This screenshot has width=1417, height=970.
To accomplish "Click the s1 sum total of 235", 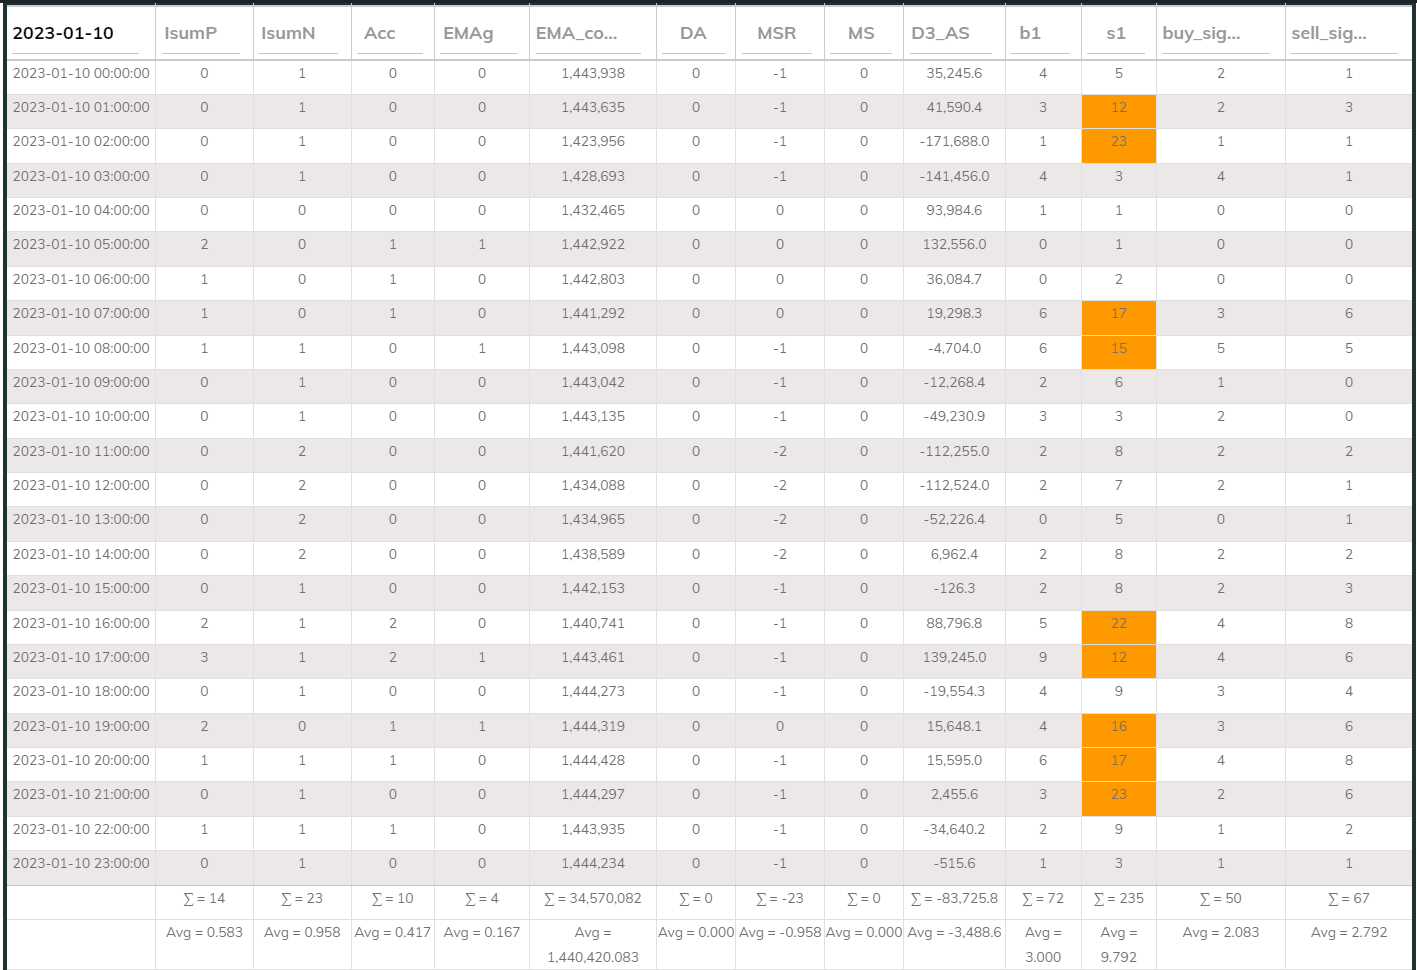I will coord(1118,898).
